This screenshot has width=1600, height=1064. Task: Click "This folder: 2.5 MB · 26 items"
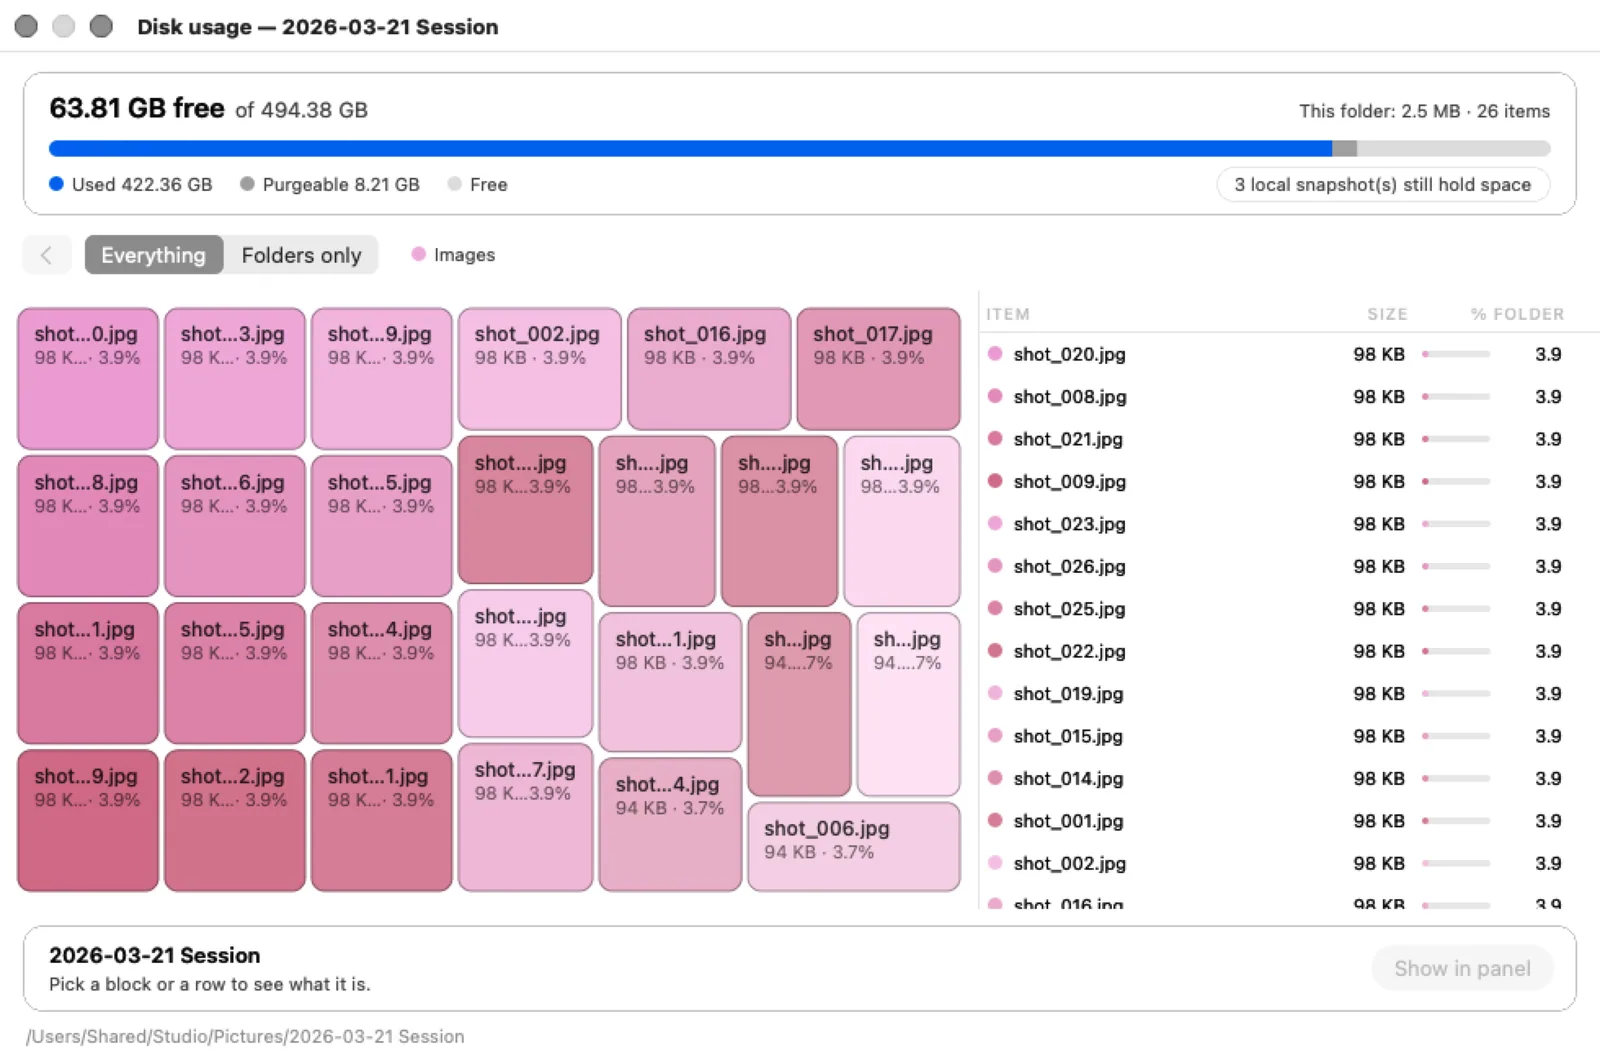click(1424, 111)
